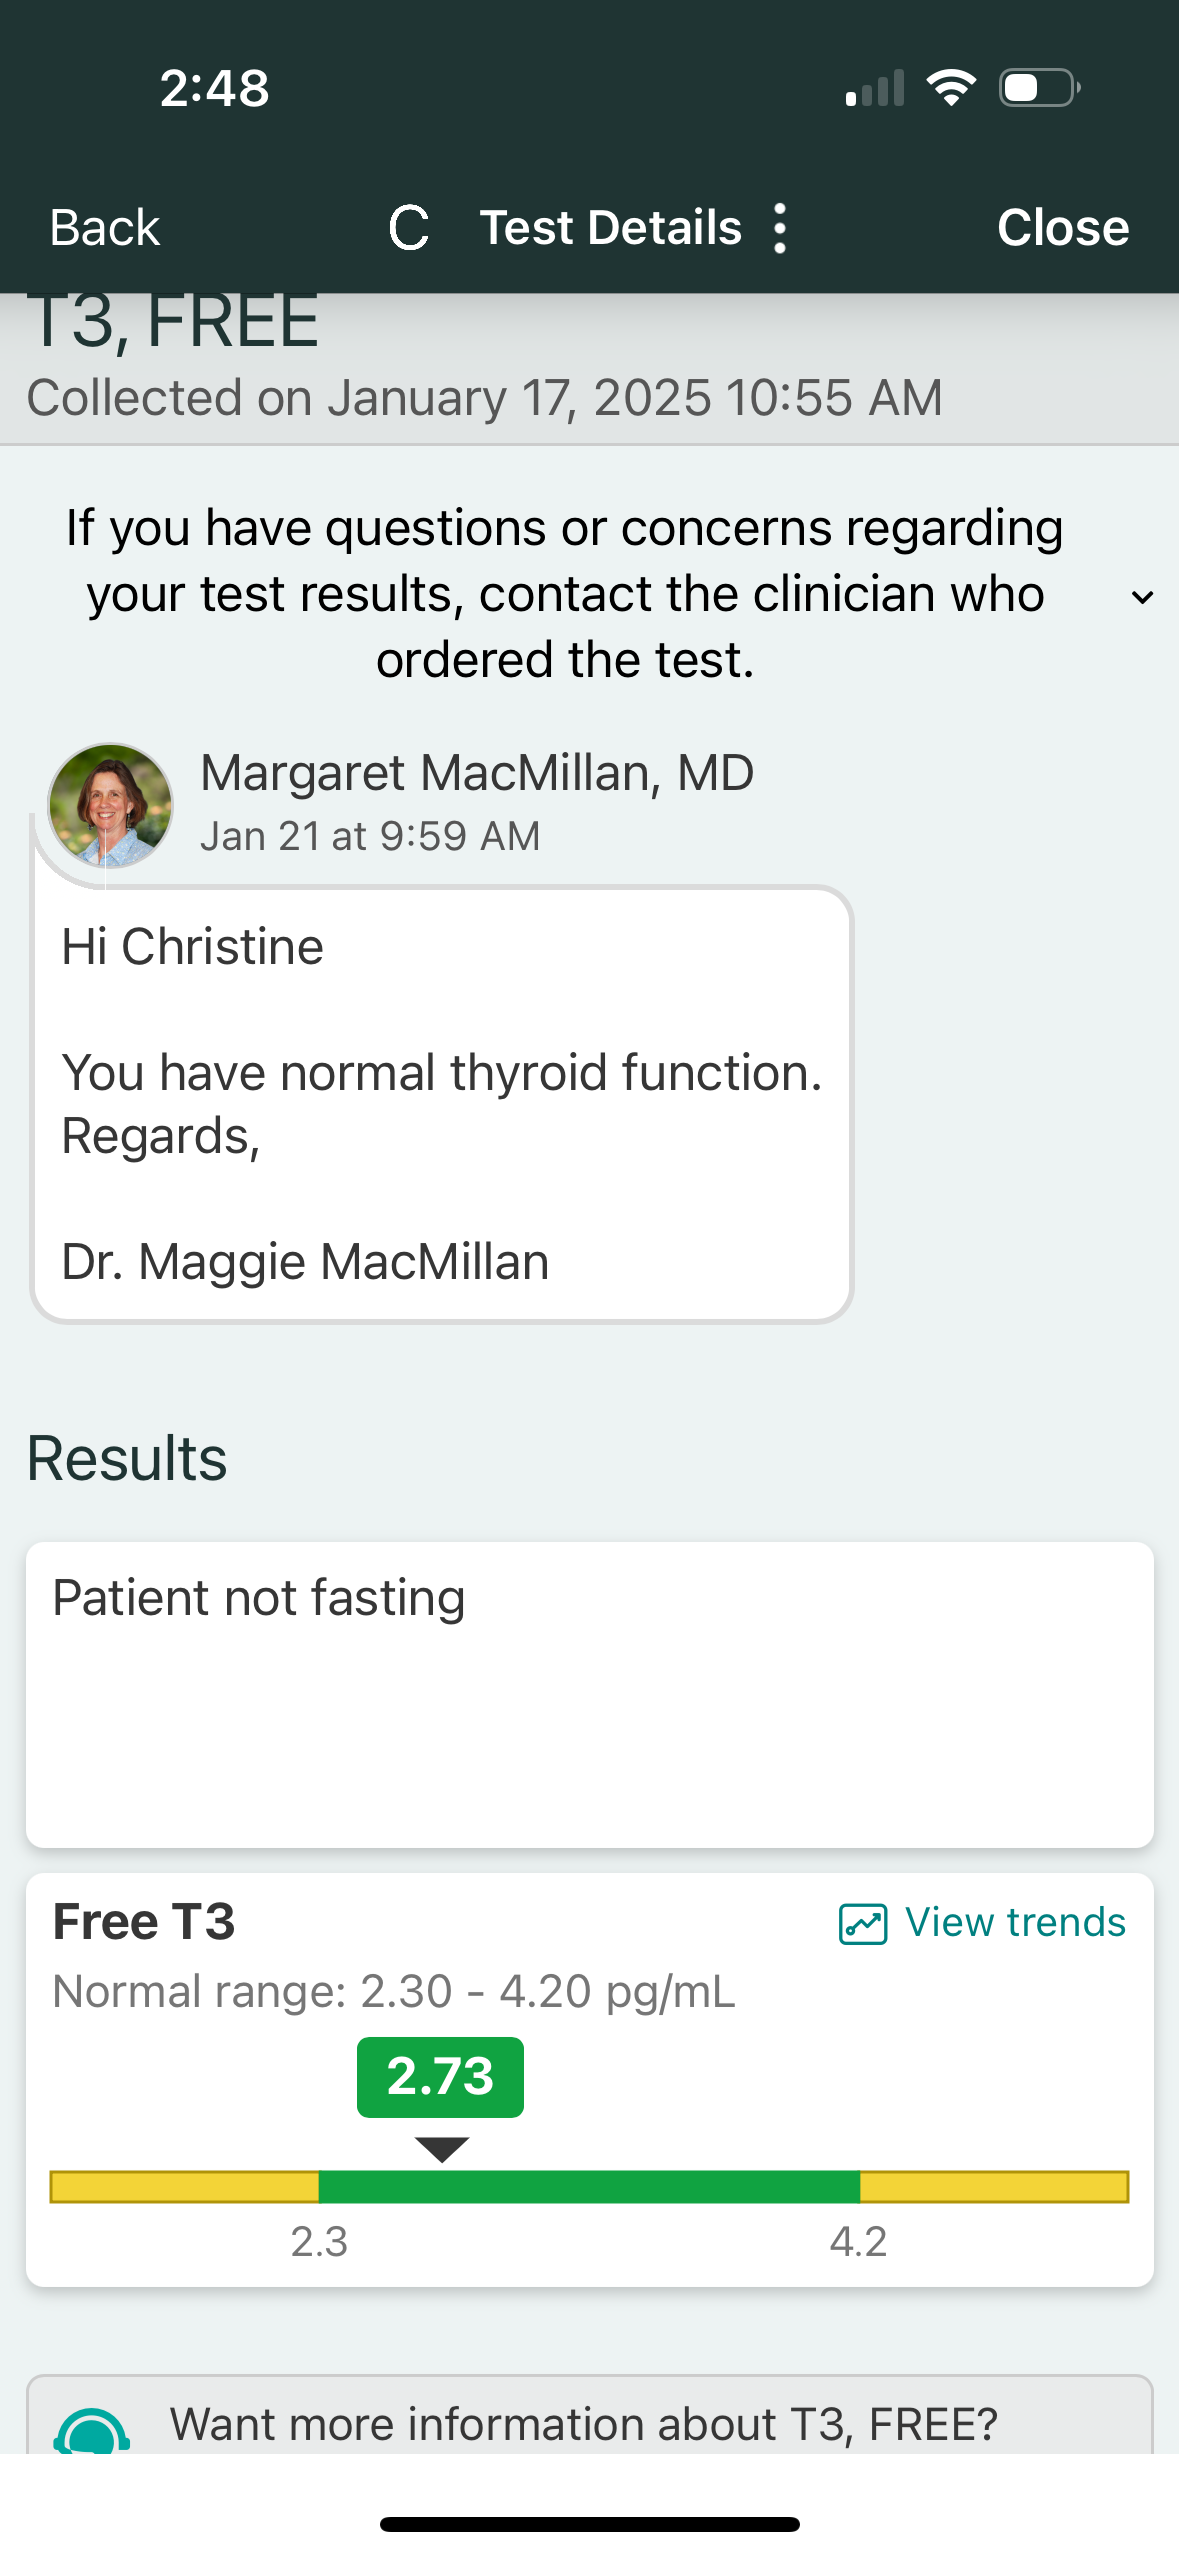Close the Test Details view

coord(1062,228)
